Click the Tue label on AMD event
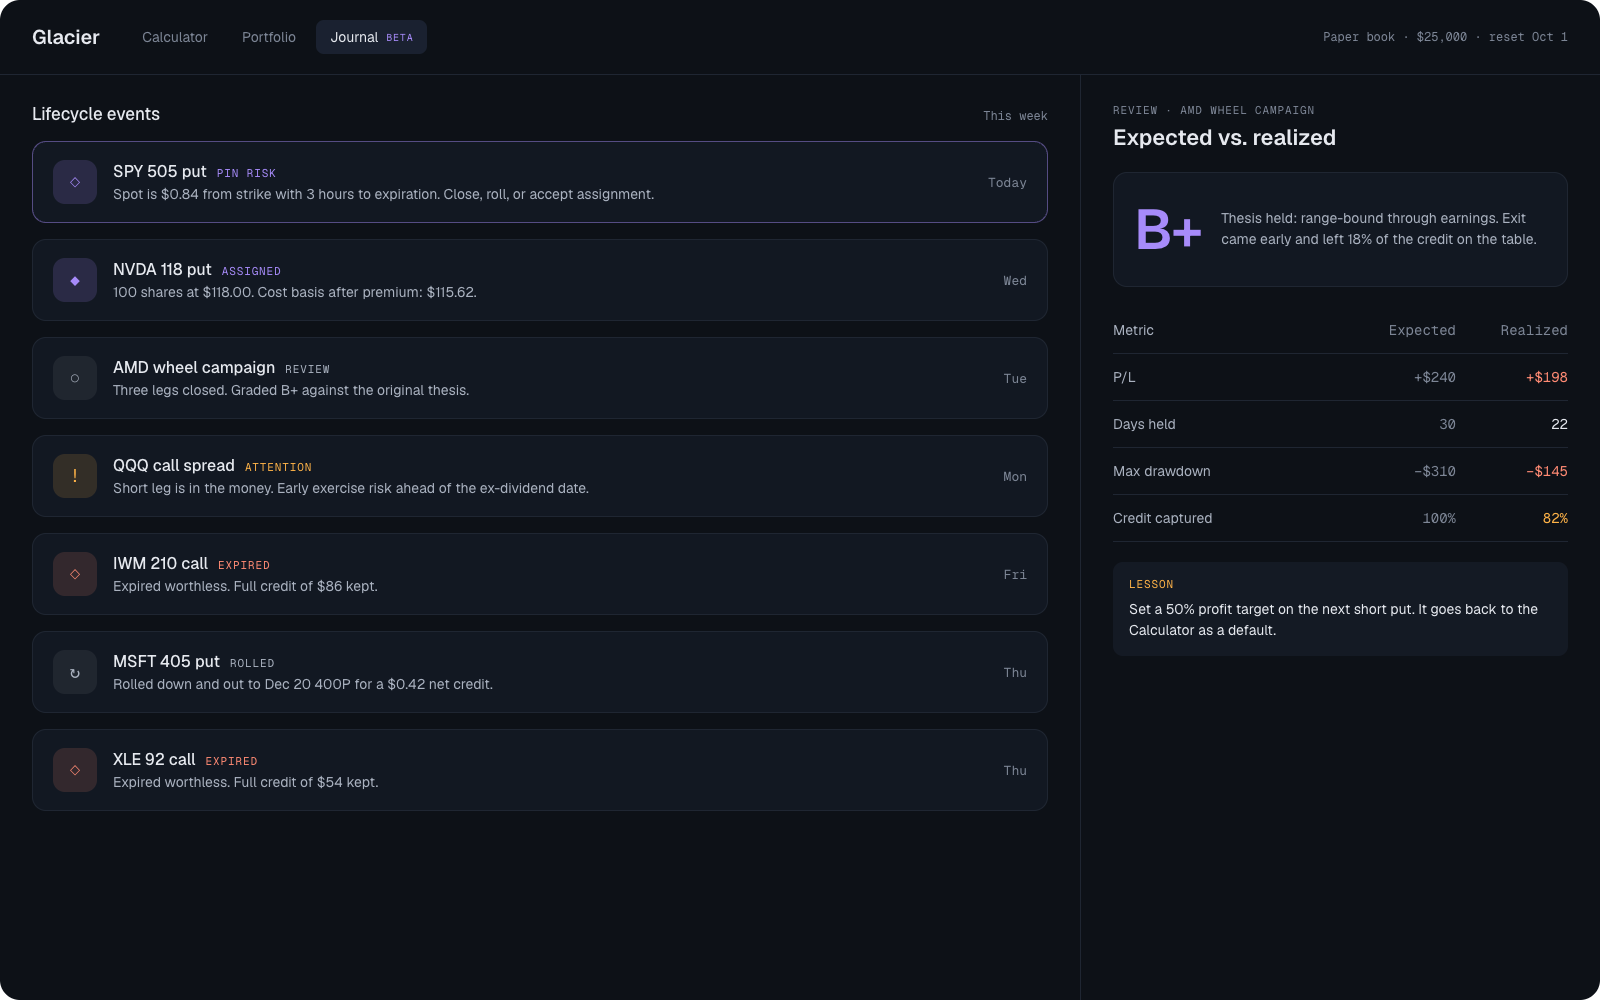Image resolution: width=1600 pixels, height=1000 pixels. (1015, 379)
